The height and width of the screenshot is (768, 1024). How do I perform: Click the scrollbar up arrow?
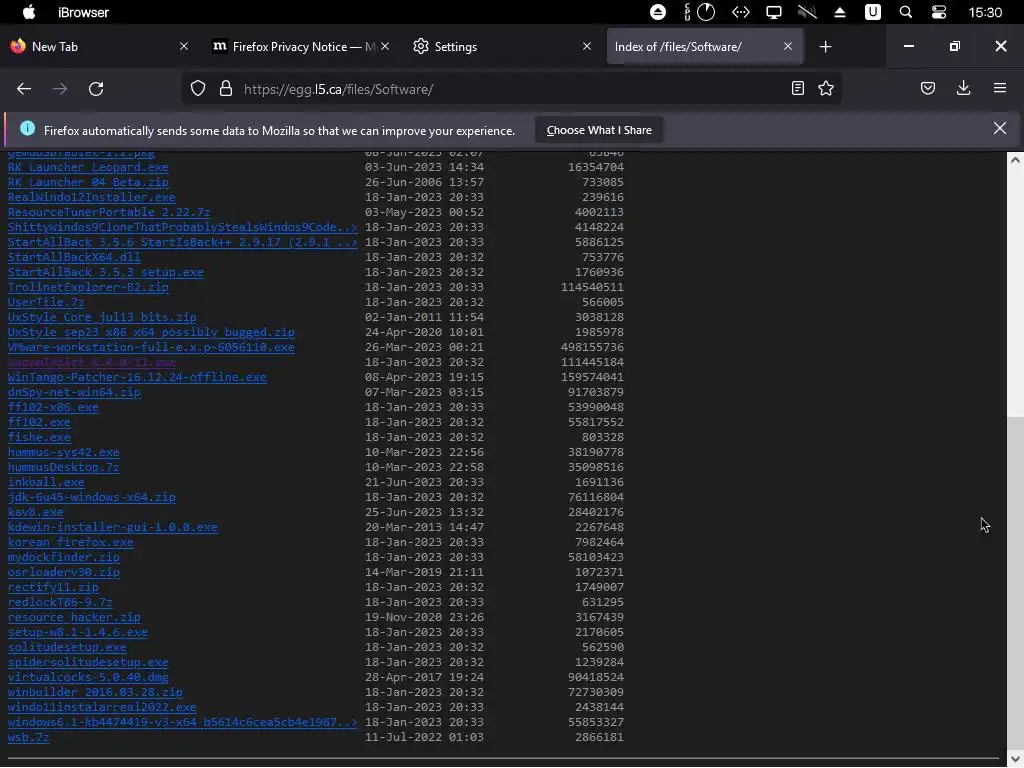point(1014,160)
